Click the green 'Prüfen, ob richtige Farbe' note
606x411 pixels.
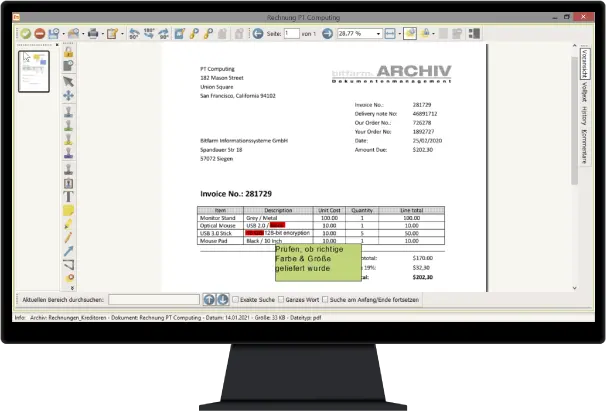point(318,262)
